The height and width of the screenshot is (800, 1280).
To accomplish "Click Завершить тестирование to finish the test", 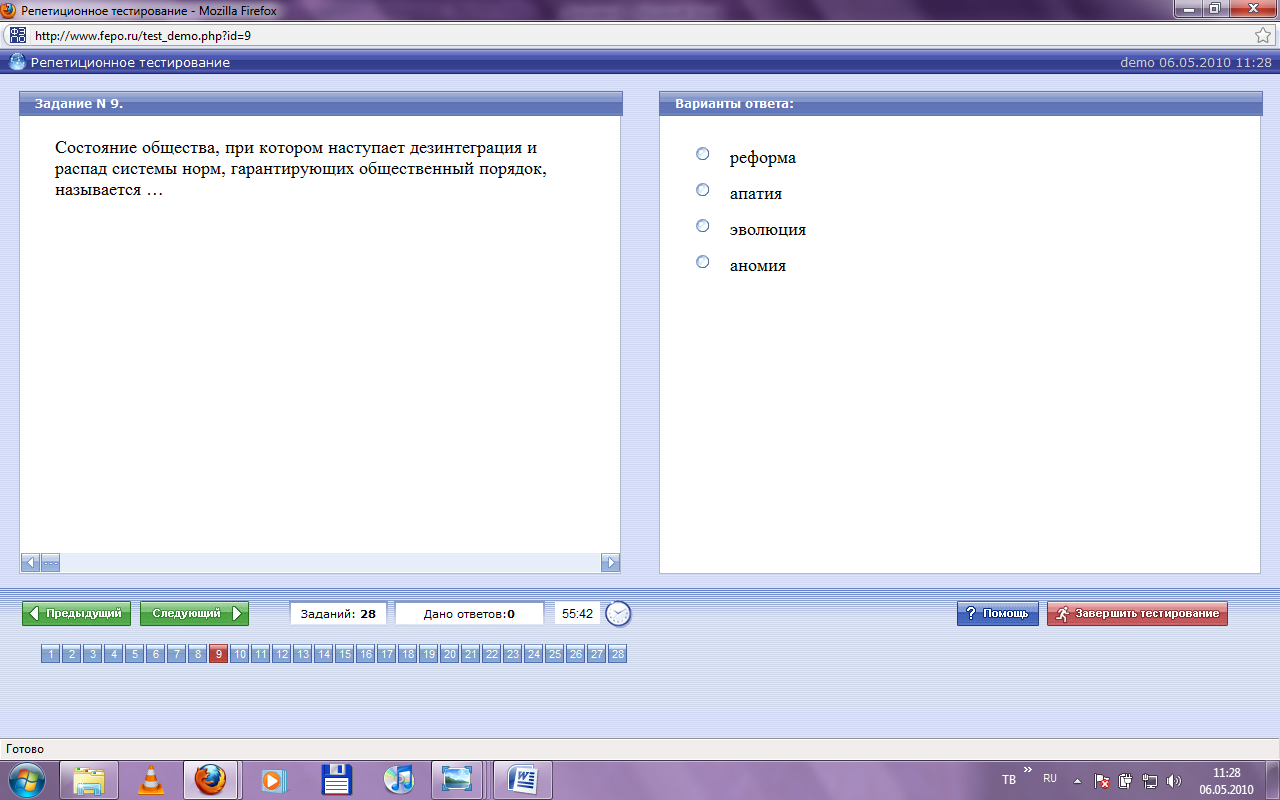I will 1137,614.
